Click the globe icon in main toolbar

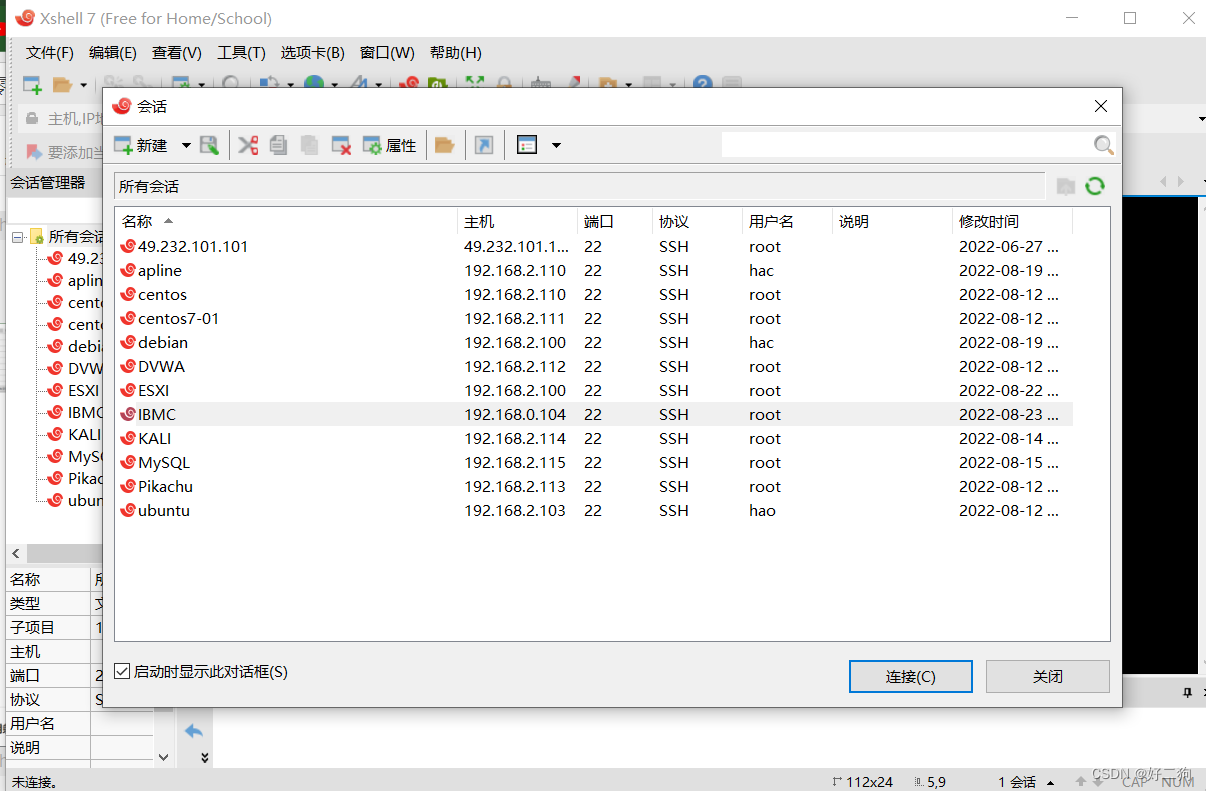[314, 85]
